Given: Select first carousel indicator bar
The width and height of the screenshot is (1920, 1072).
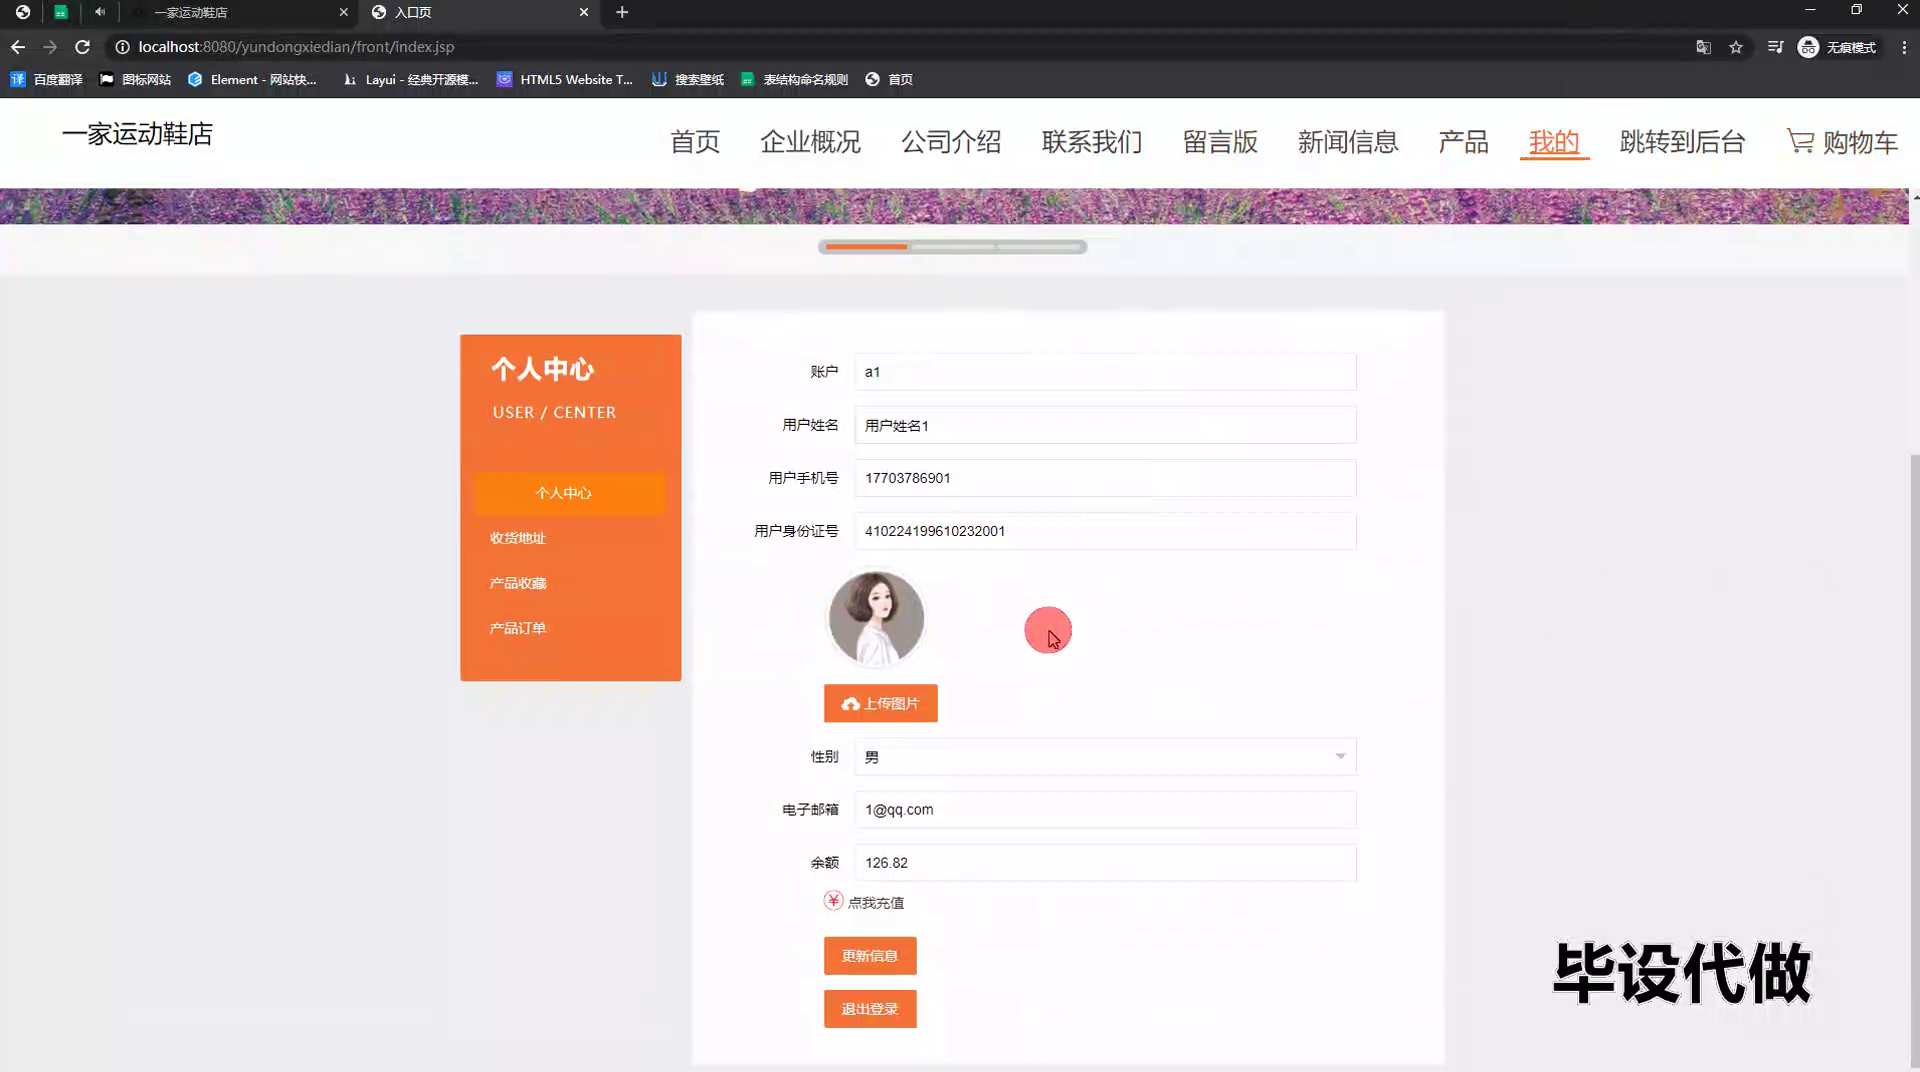Looking at the screenshot, I should coord(866,247).
